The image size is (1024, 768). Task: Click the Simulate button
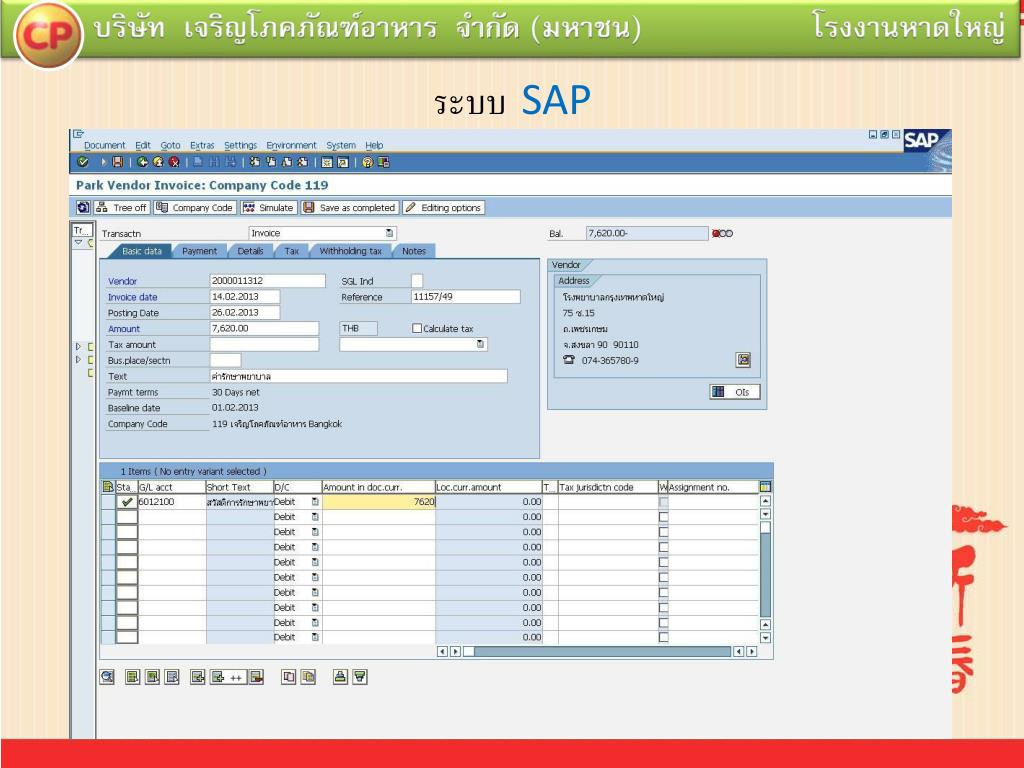(268, 208)
